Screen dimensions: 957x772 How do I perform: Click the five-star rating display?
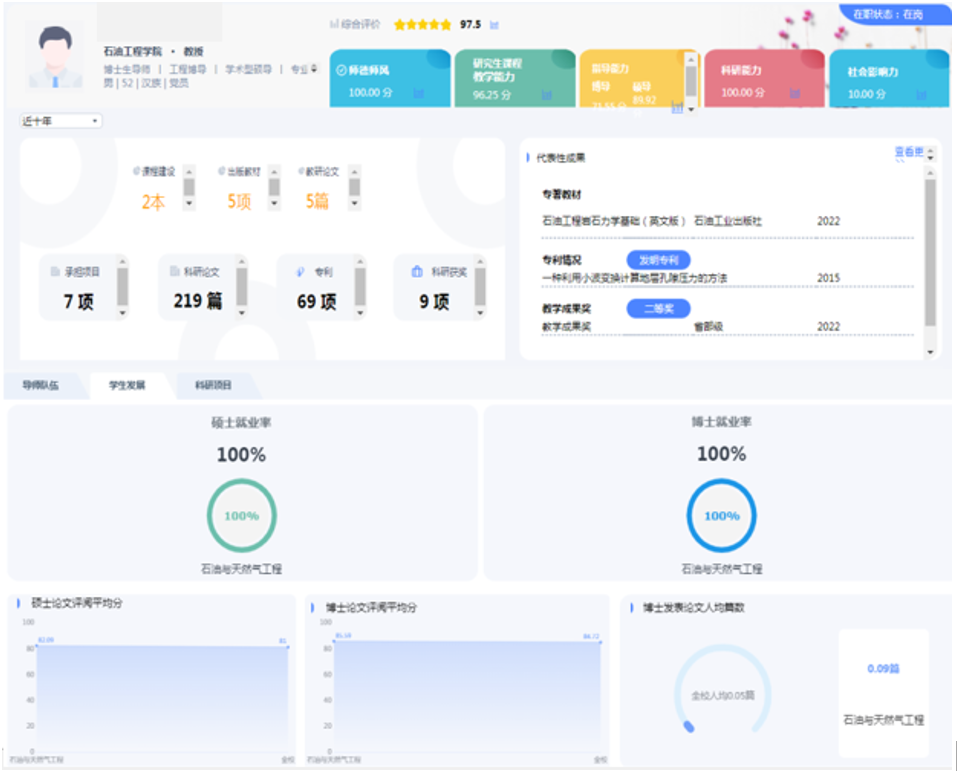tap(422, 25)
